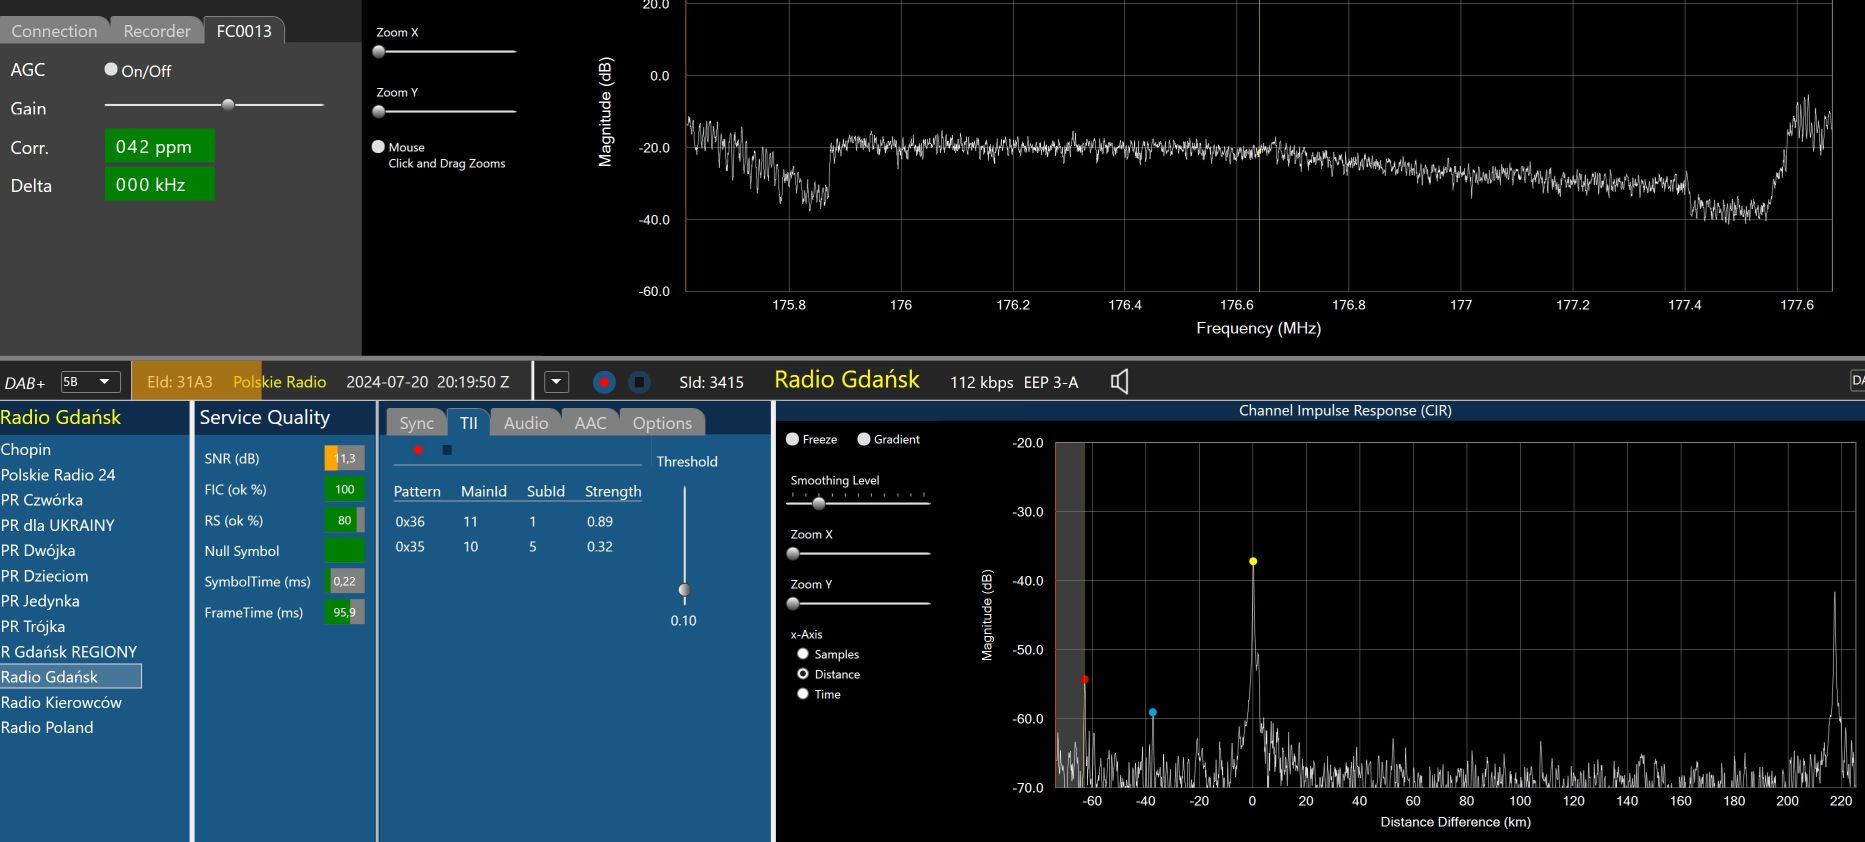
Task: Choose Polskie Radio 24 service
Action: pyautogui.click(x=58, y=475)
